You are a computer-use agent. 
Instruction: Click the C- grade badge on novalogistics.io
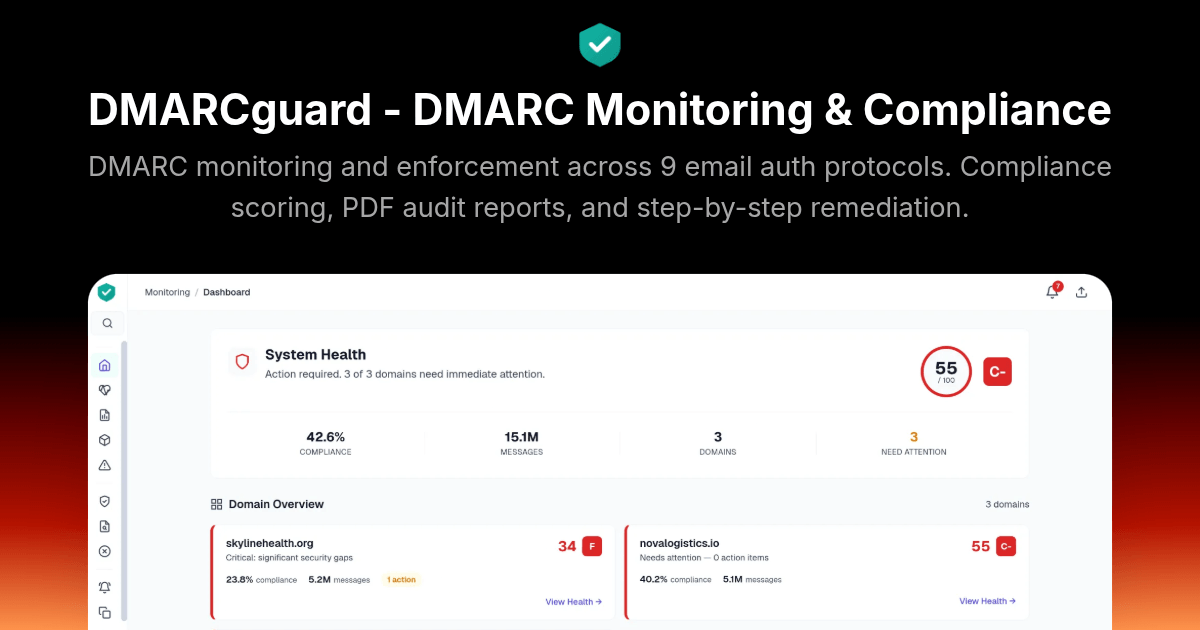[1006, 546]
